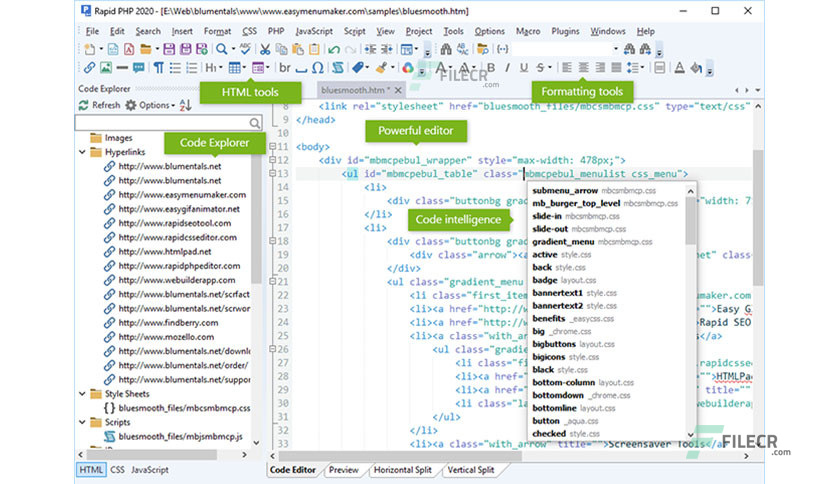Insert a horizontal rule icon
This screenshot has width=836, height=484.
click(x=122, y=68)
